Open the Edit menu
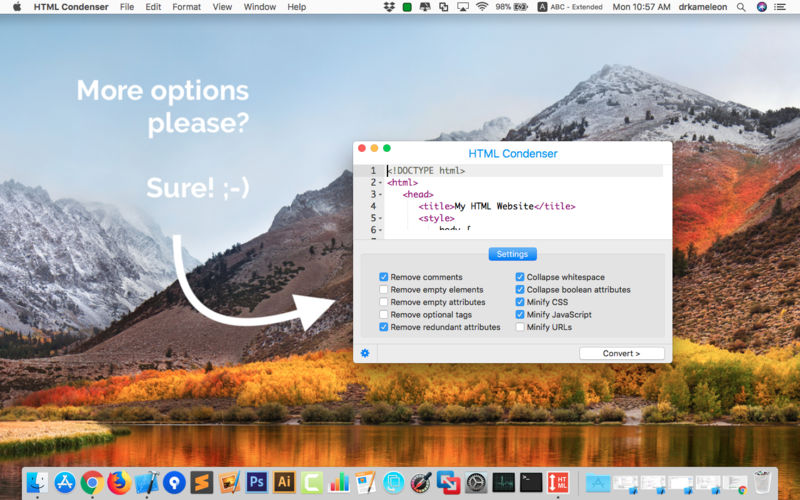This screenshot has width=800, height=500. click(153, 7)
